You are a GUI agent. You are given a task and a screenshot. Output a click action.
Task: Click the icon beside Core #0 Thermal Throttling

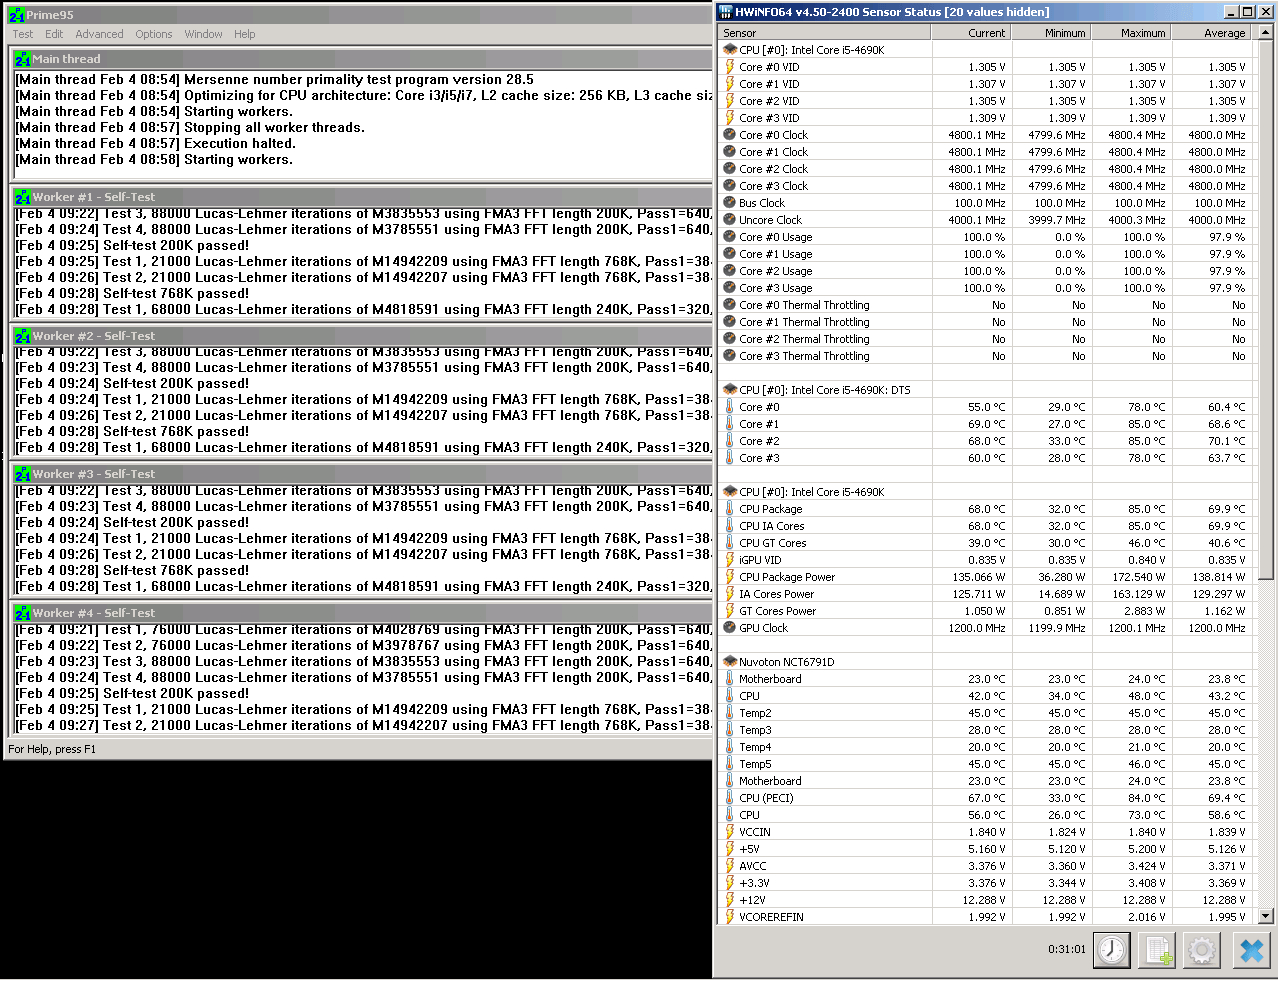click(730, 305)
